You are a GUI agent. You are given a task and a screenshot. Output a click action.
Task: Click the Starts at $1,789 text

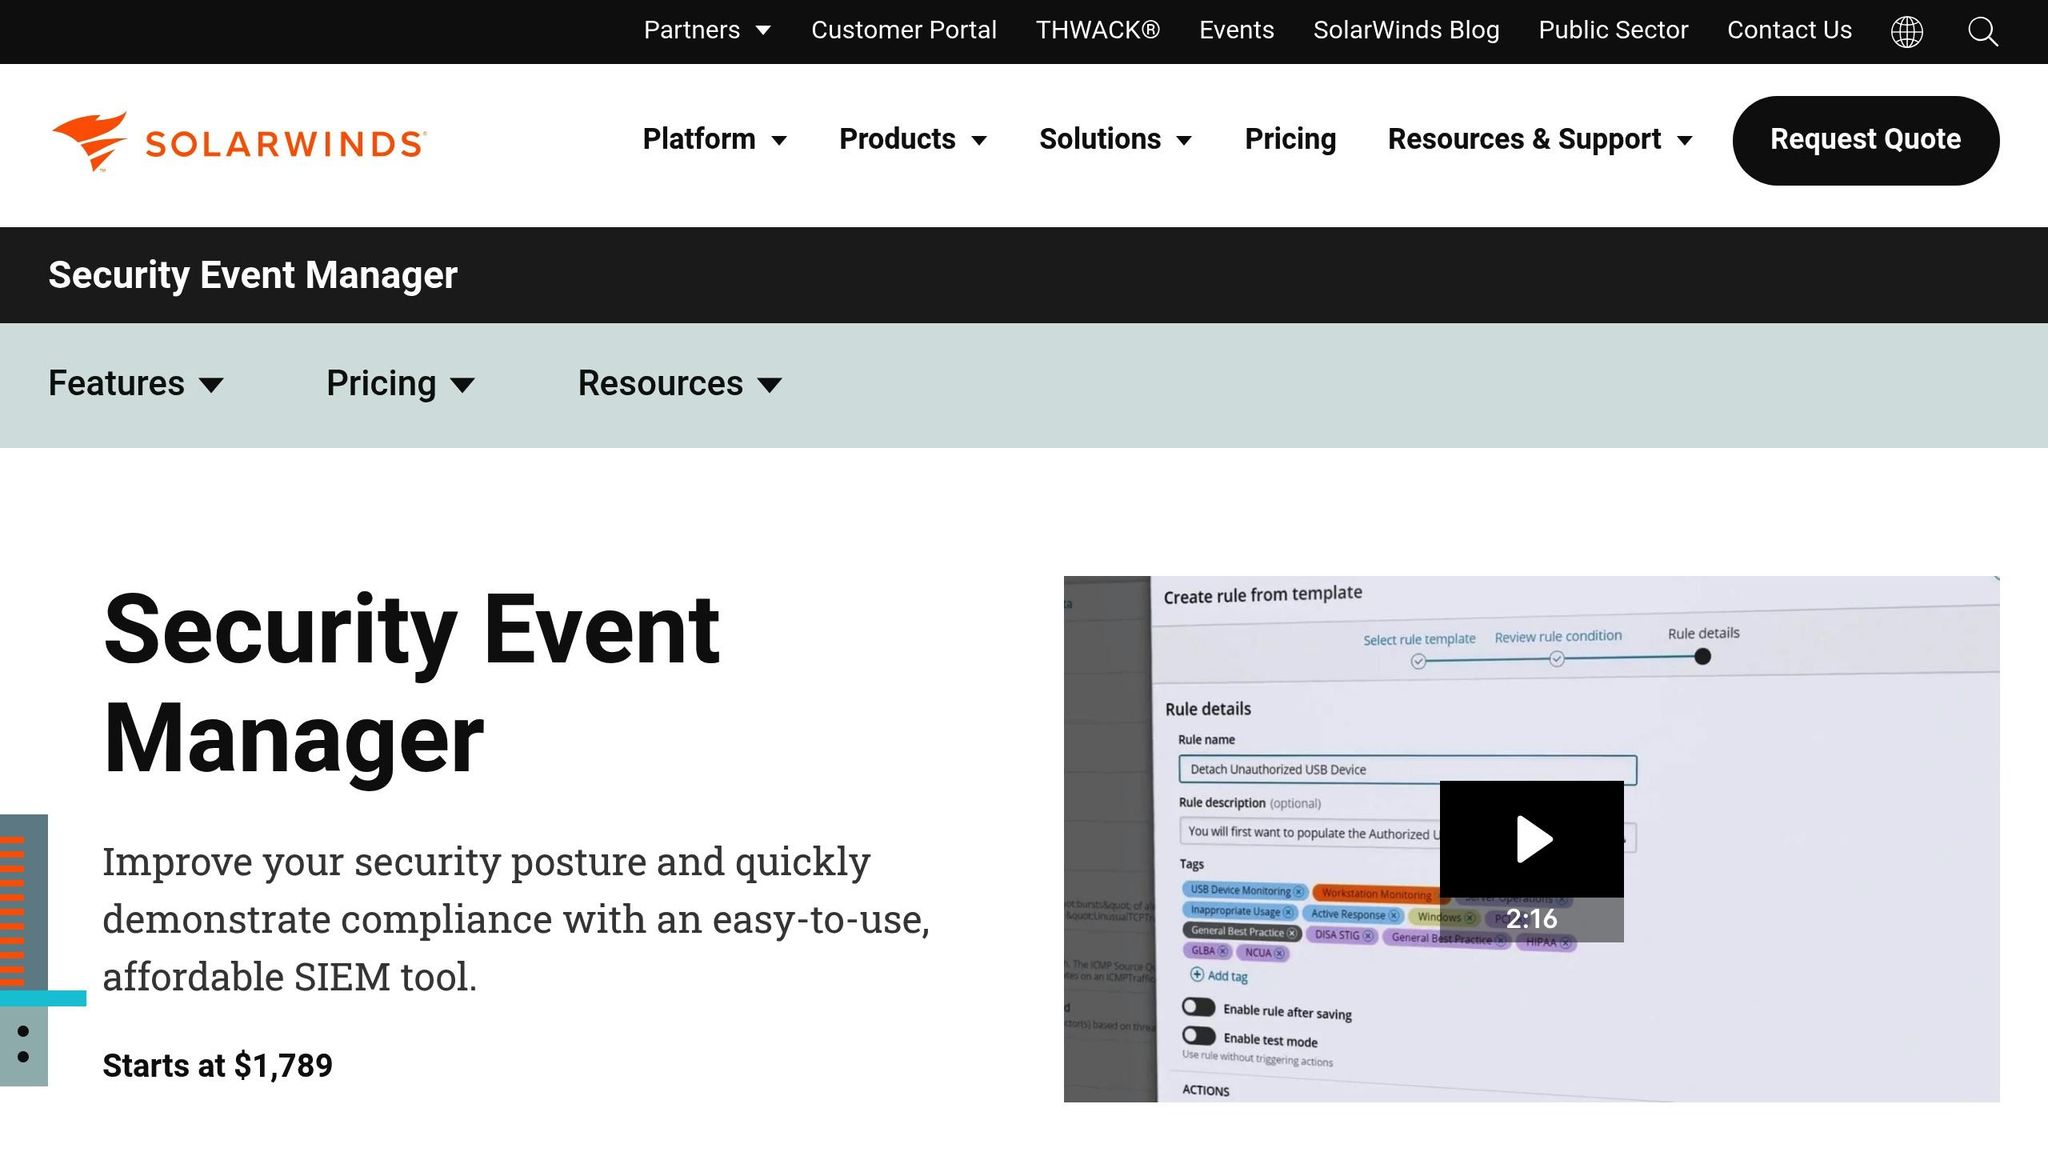click(x=217, y=1066)
